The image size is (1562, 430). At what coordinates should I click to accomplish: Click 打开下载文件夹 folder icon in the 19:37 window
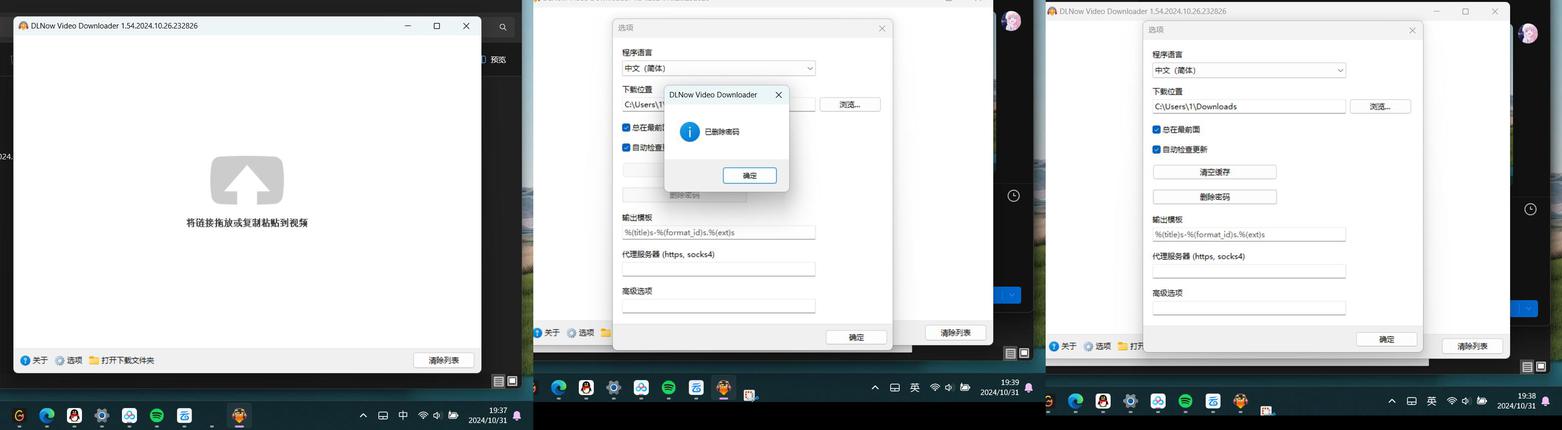(x=94, y=360)
